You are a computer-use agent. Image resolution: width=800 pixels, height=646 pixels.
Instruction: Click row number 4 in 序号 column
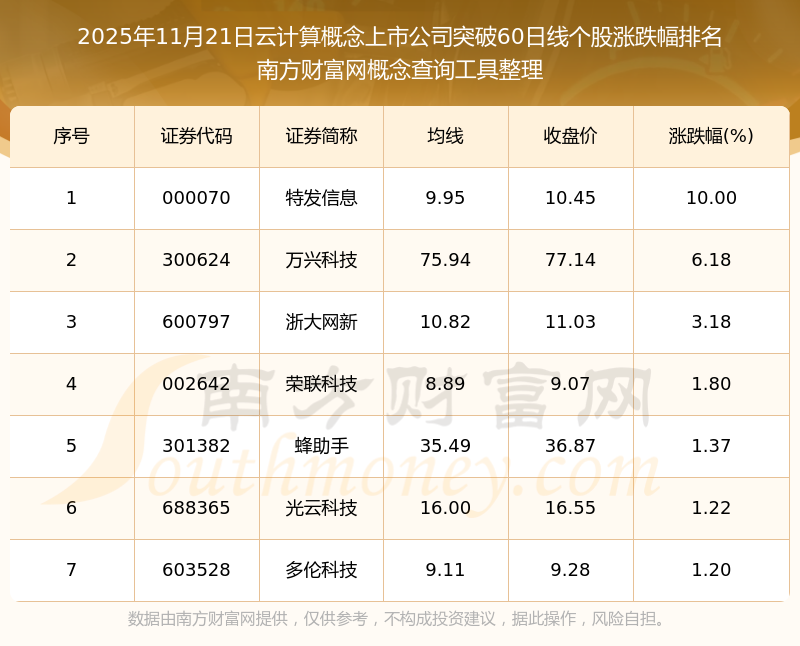(x=71, y=384)
